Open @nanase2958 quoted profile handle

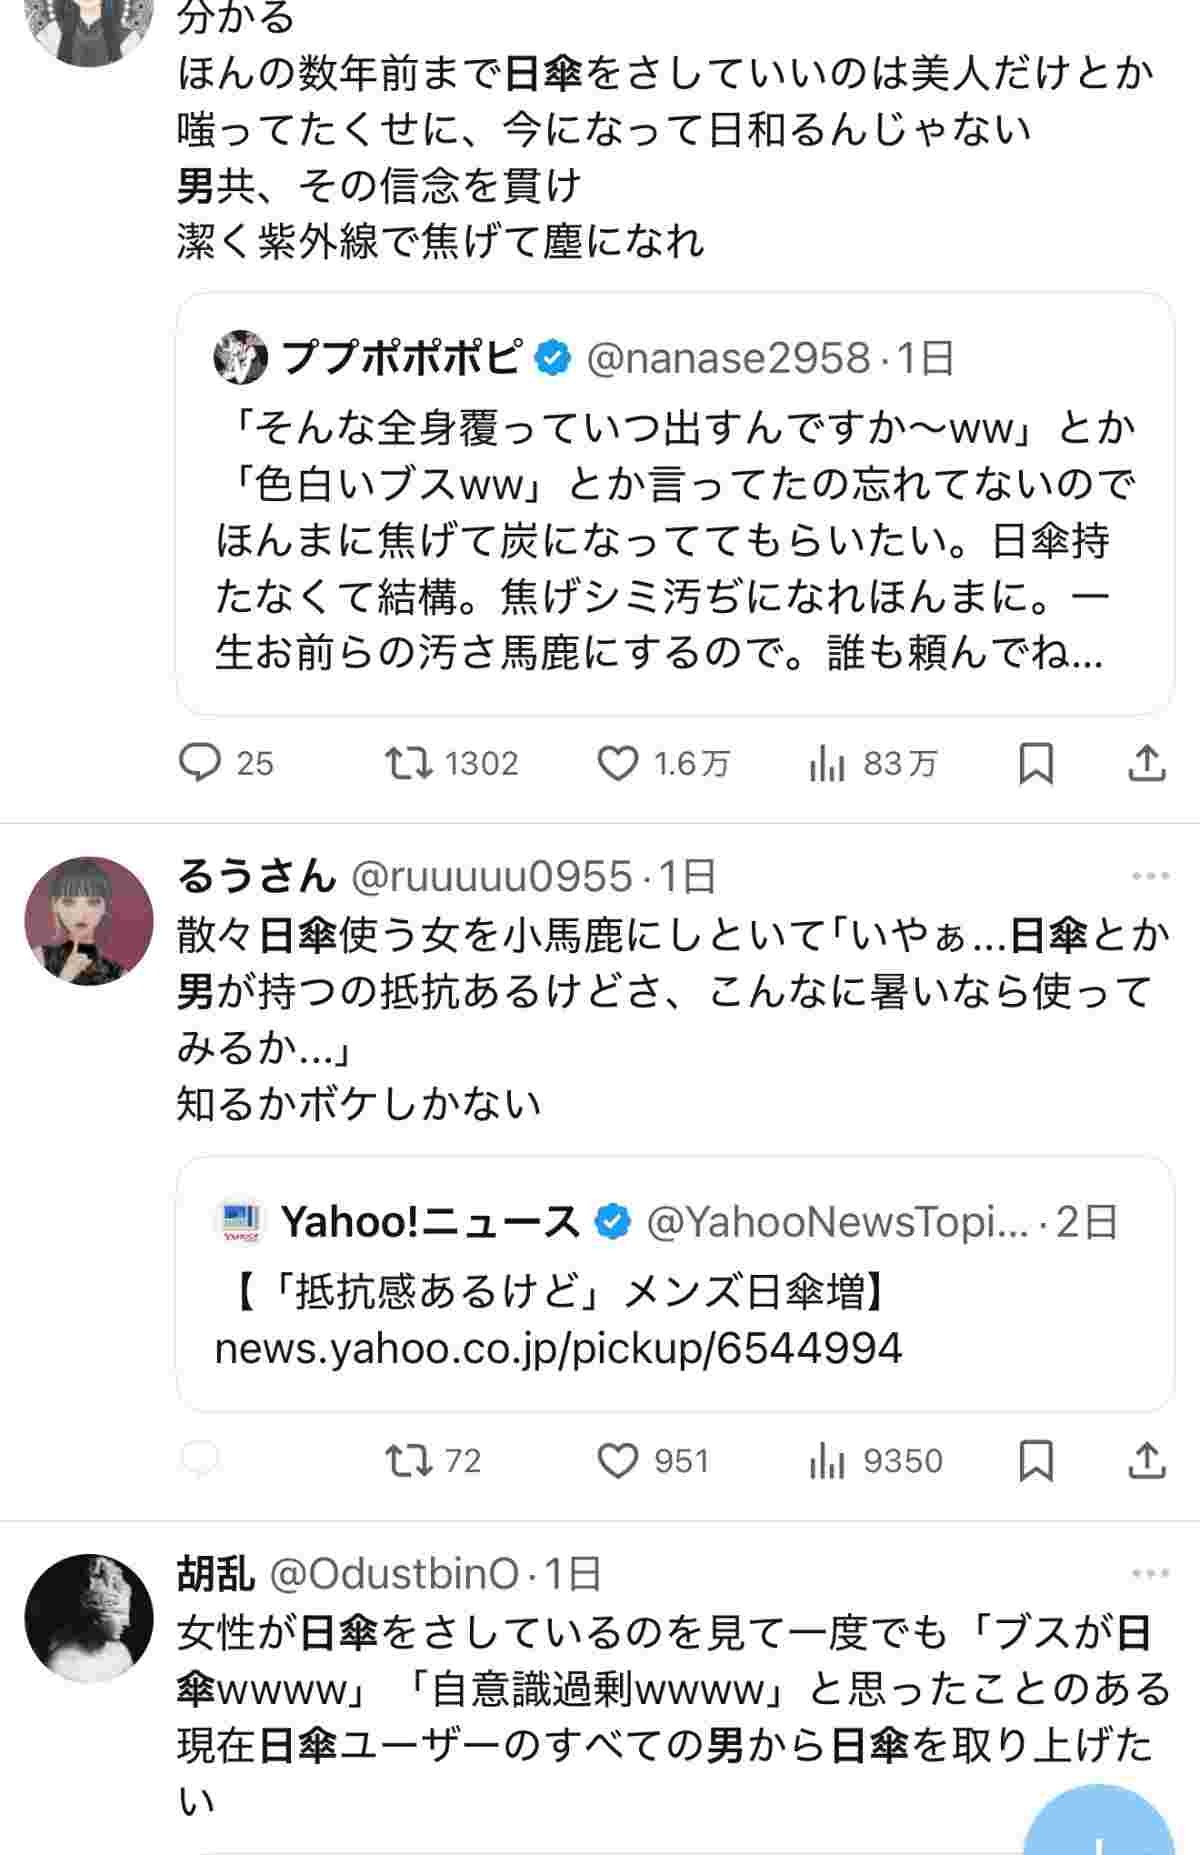[727, 358]
